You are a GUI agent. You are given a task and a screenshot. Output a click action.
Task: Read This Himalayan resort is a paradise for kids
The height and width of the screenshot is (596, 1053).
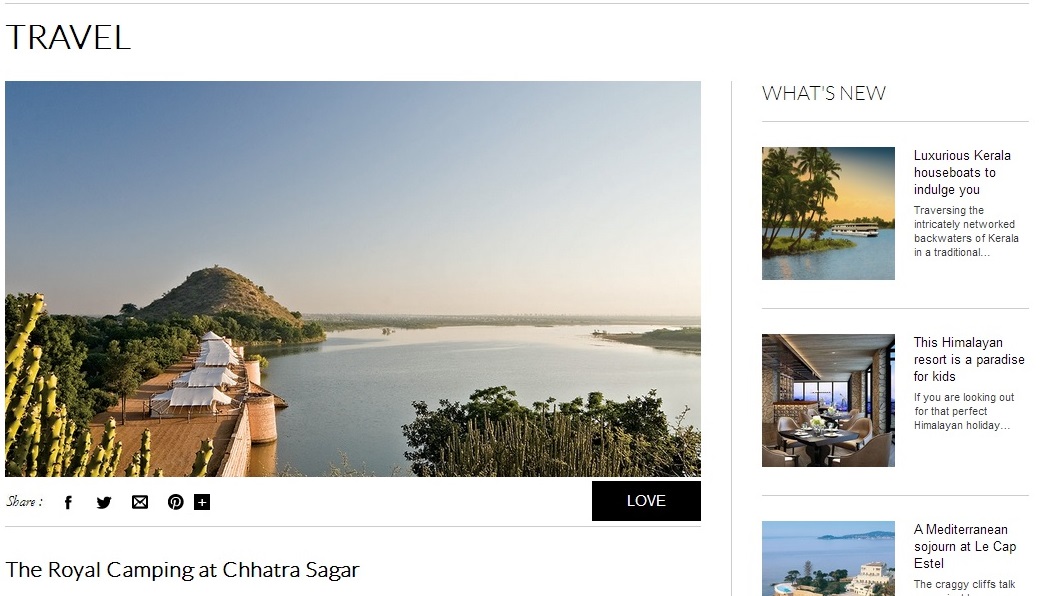pyautogui.click(x=969, y=359)
